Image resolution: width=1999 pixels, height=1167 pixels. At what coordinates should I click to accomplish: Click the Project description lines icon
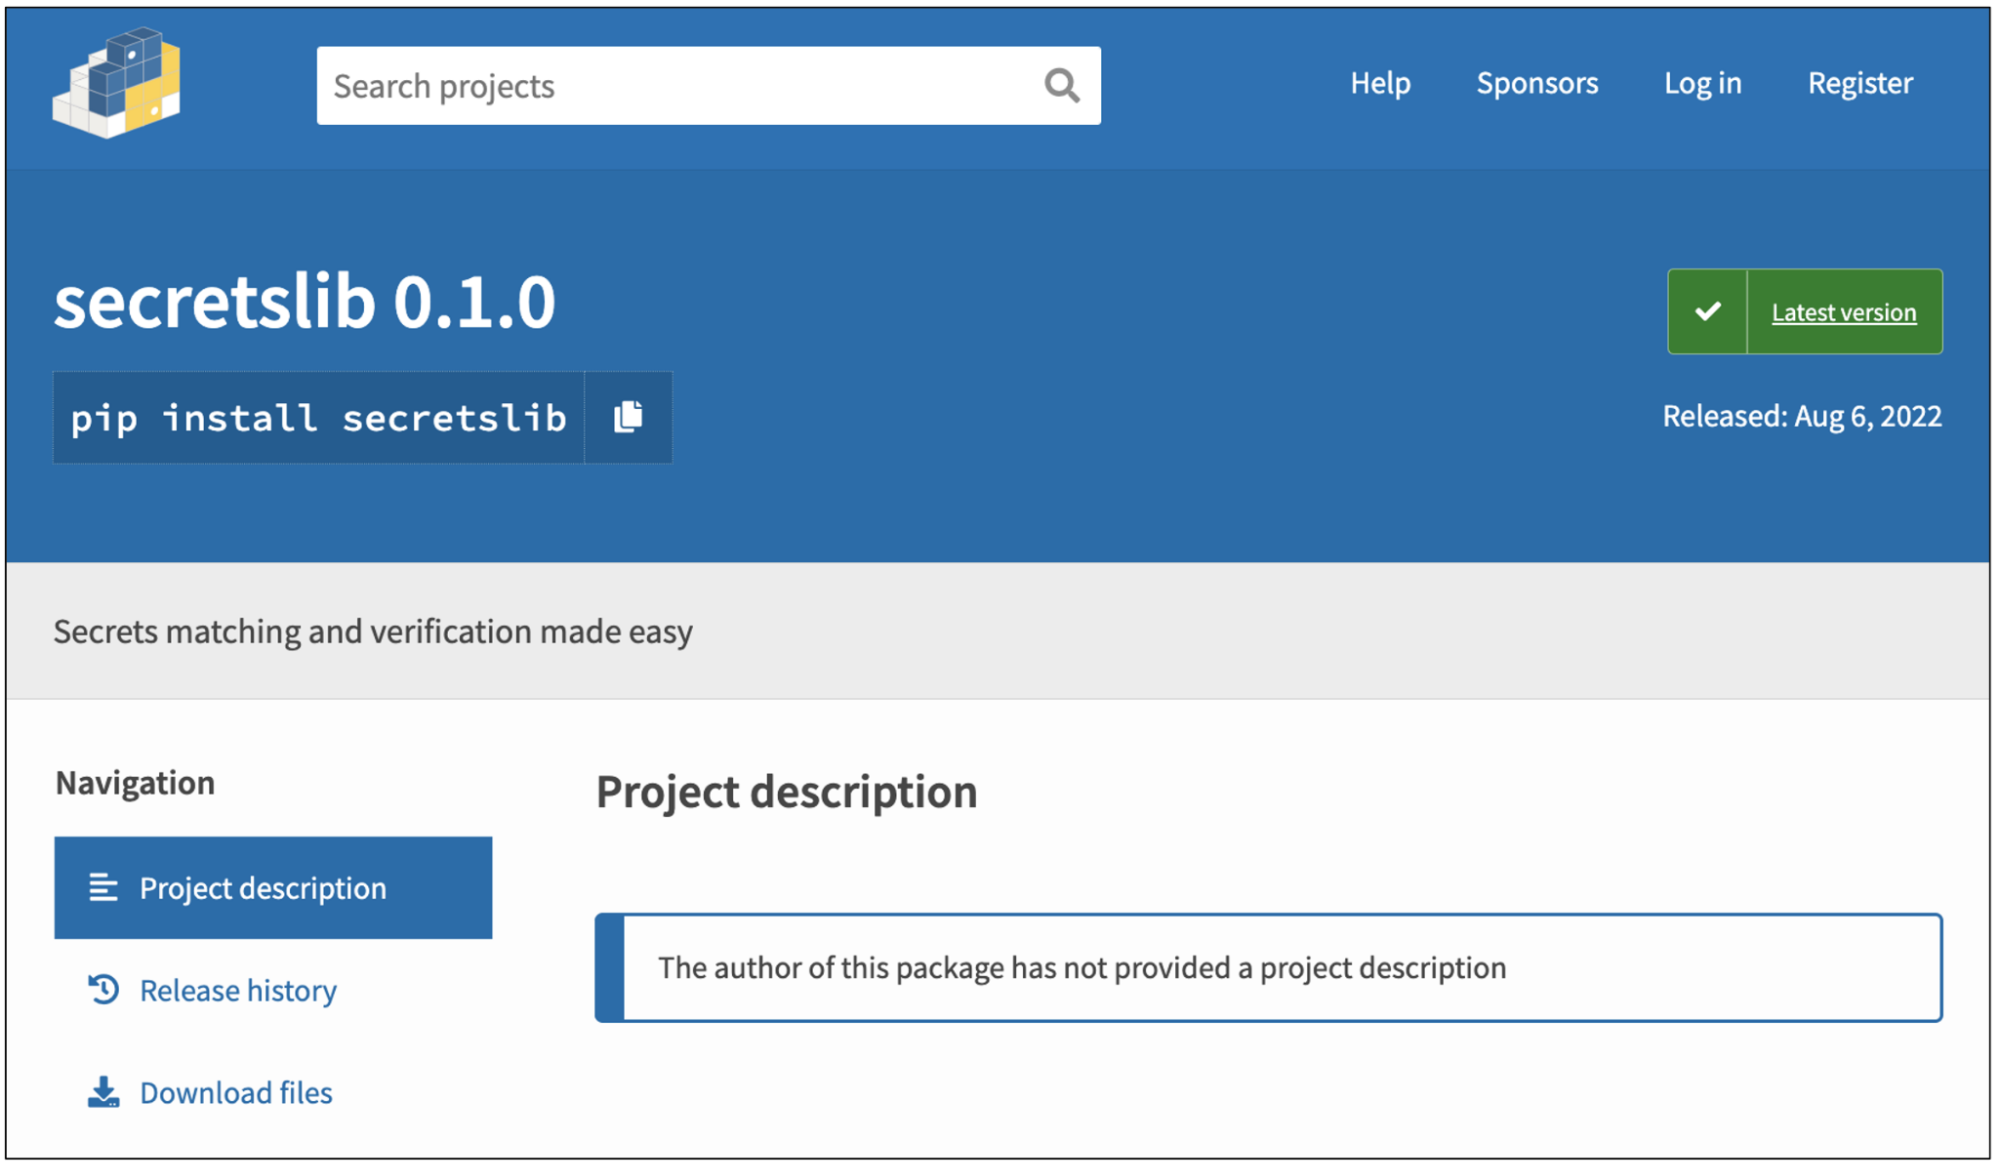pyautogui.click(x=103, y=887)
